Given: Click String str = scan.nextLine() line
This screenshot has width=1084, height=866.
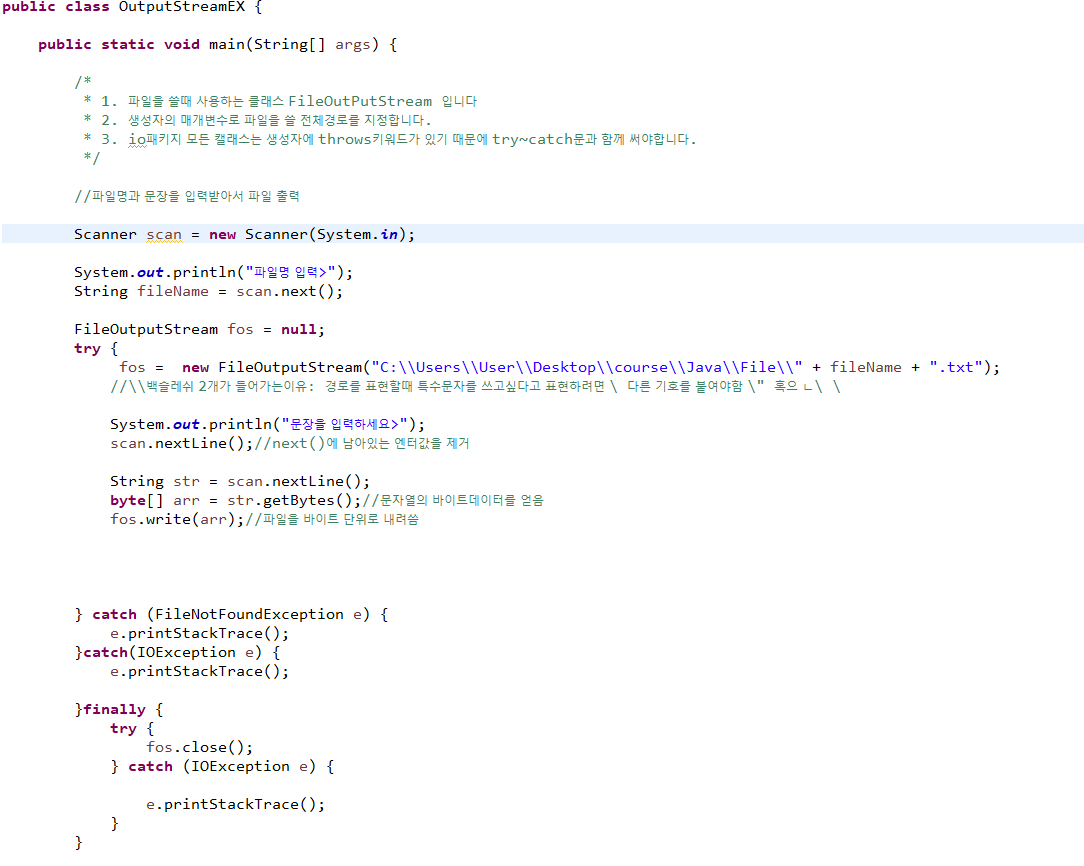Looking at the screenshot, I should [x=240, y=481].
